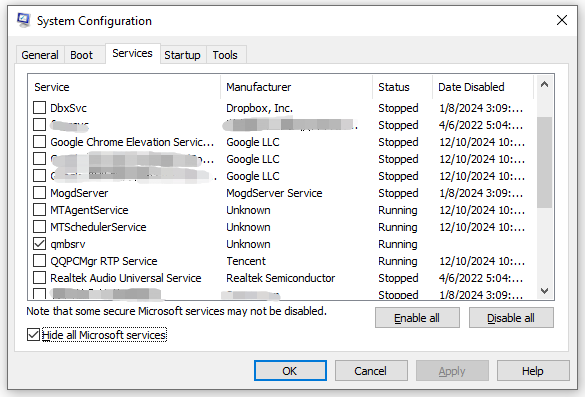Select the MogdServer Service manufacturer text

(x=274, y=193)
